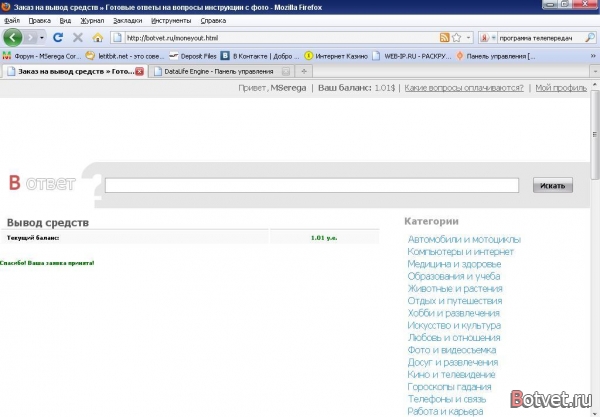The image size is (600, 417).
Task: Open the В Контакте bookmark
Action: pos(260,56)
